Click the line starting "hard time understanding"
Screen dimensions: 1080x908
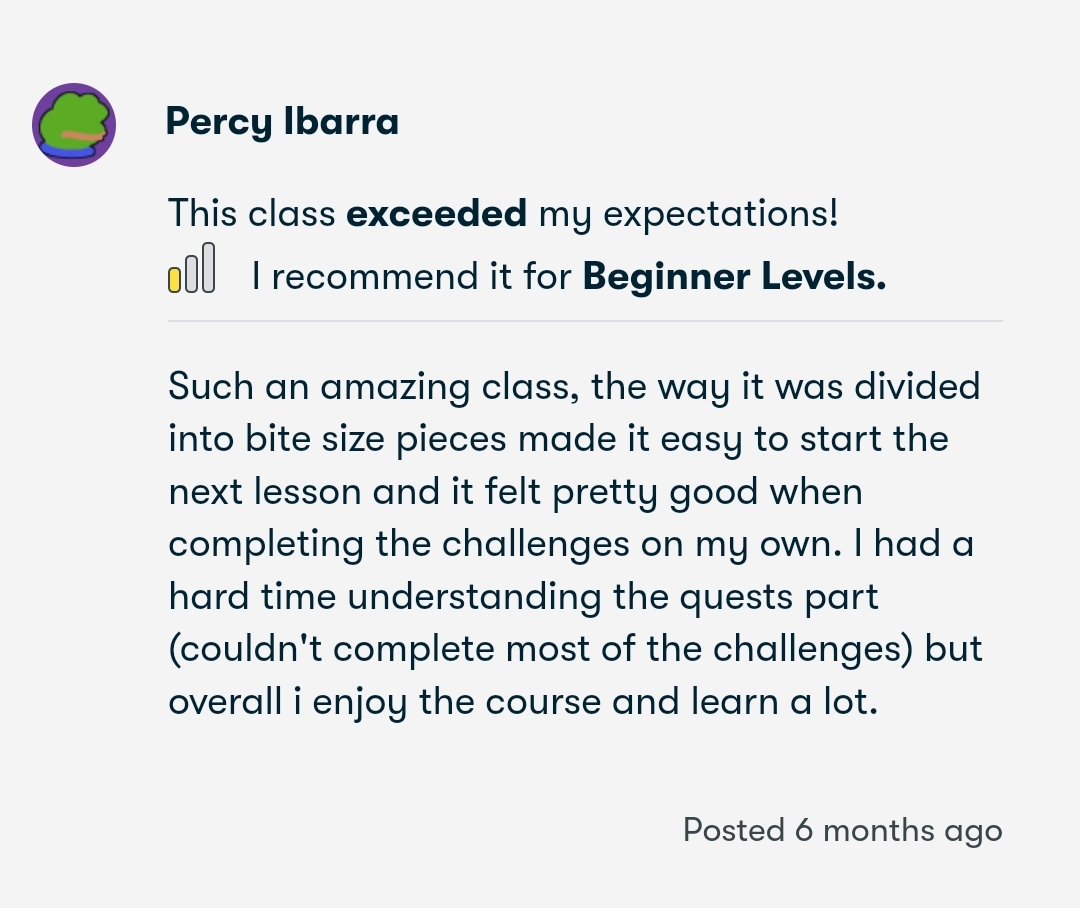(x=523, y=597)
